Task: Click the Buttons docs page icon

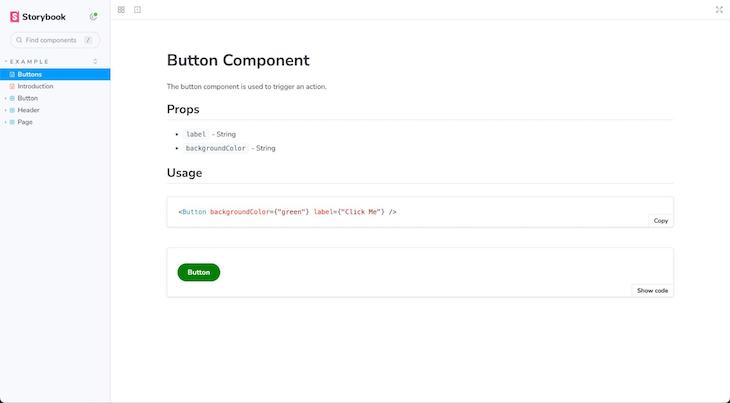Action: click(x=12, y=74)
